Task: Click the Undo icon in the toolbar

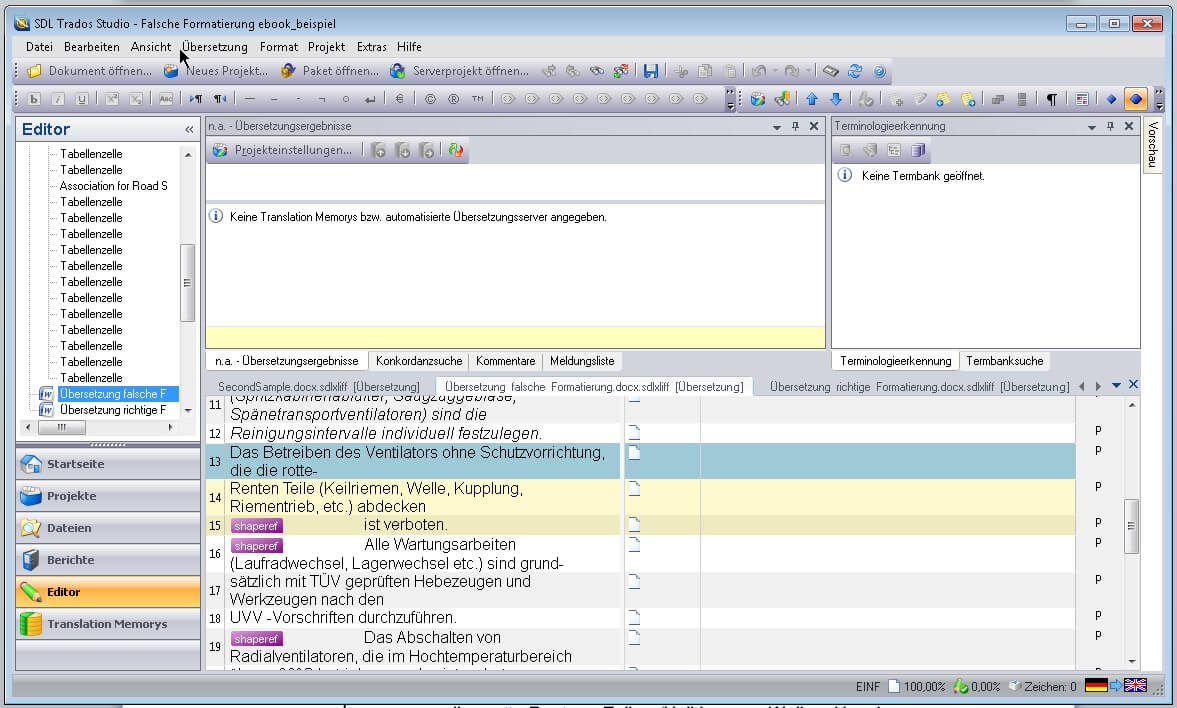Action: coord(759,70)
